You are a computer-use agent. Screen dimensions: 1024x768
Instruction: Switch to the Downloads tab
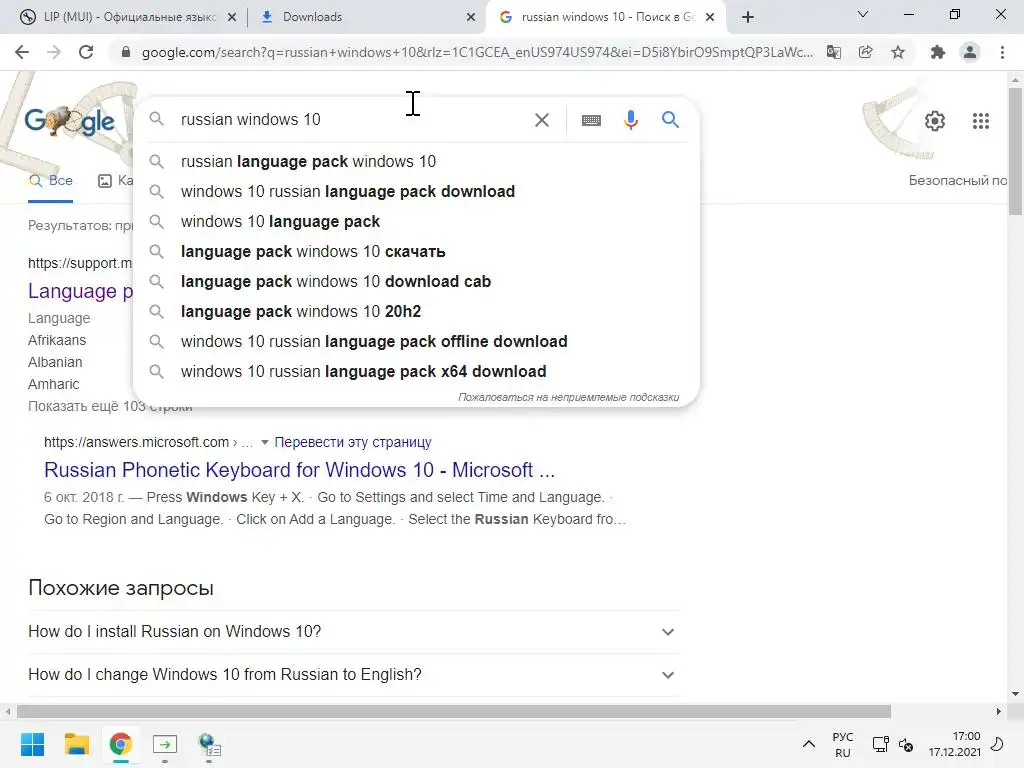[x=366, y=17]
